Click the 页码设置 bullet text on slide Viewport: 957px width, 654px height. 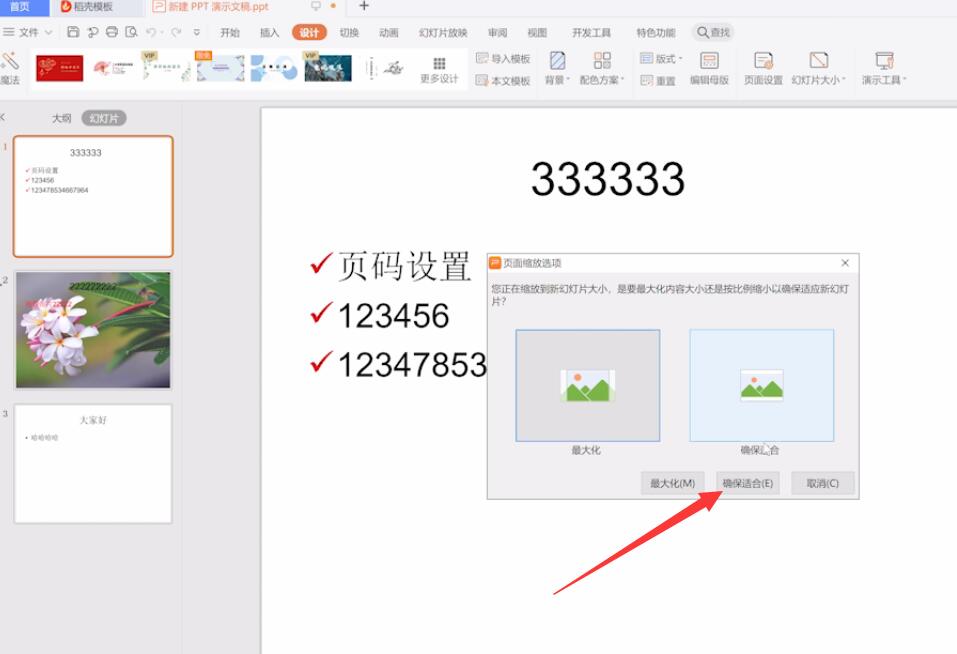404,266
